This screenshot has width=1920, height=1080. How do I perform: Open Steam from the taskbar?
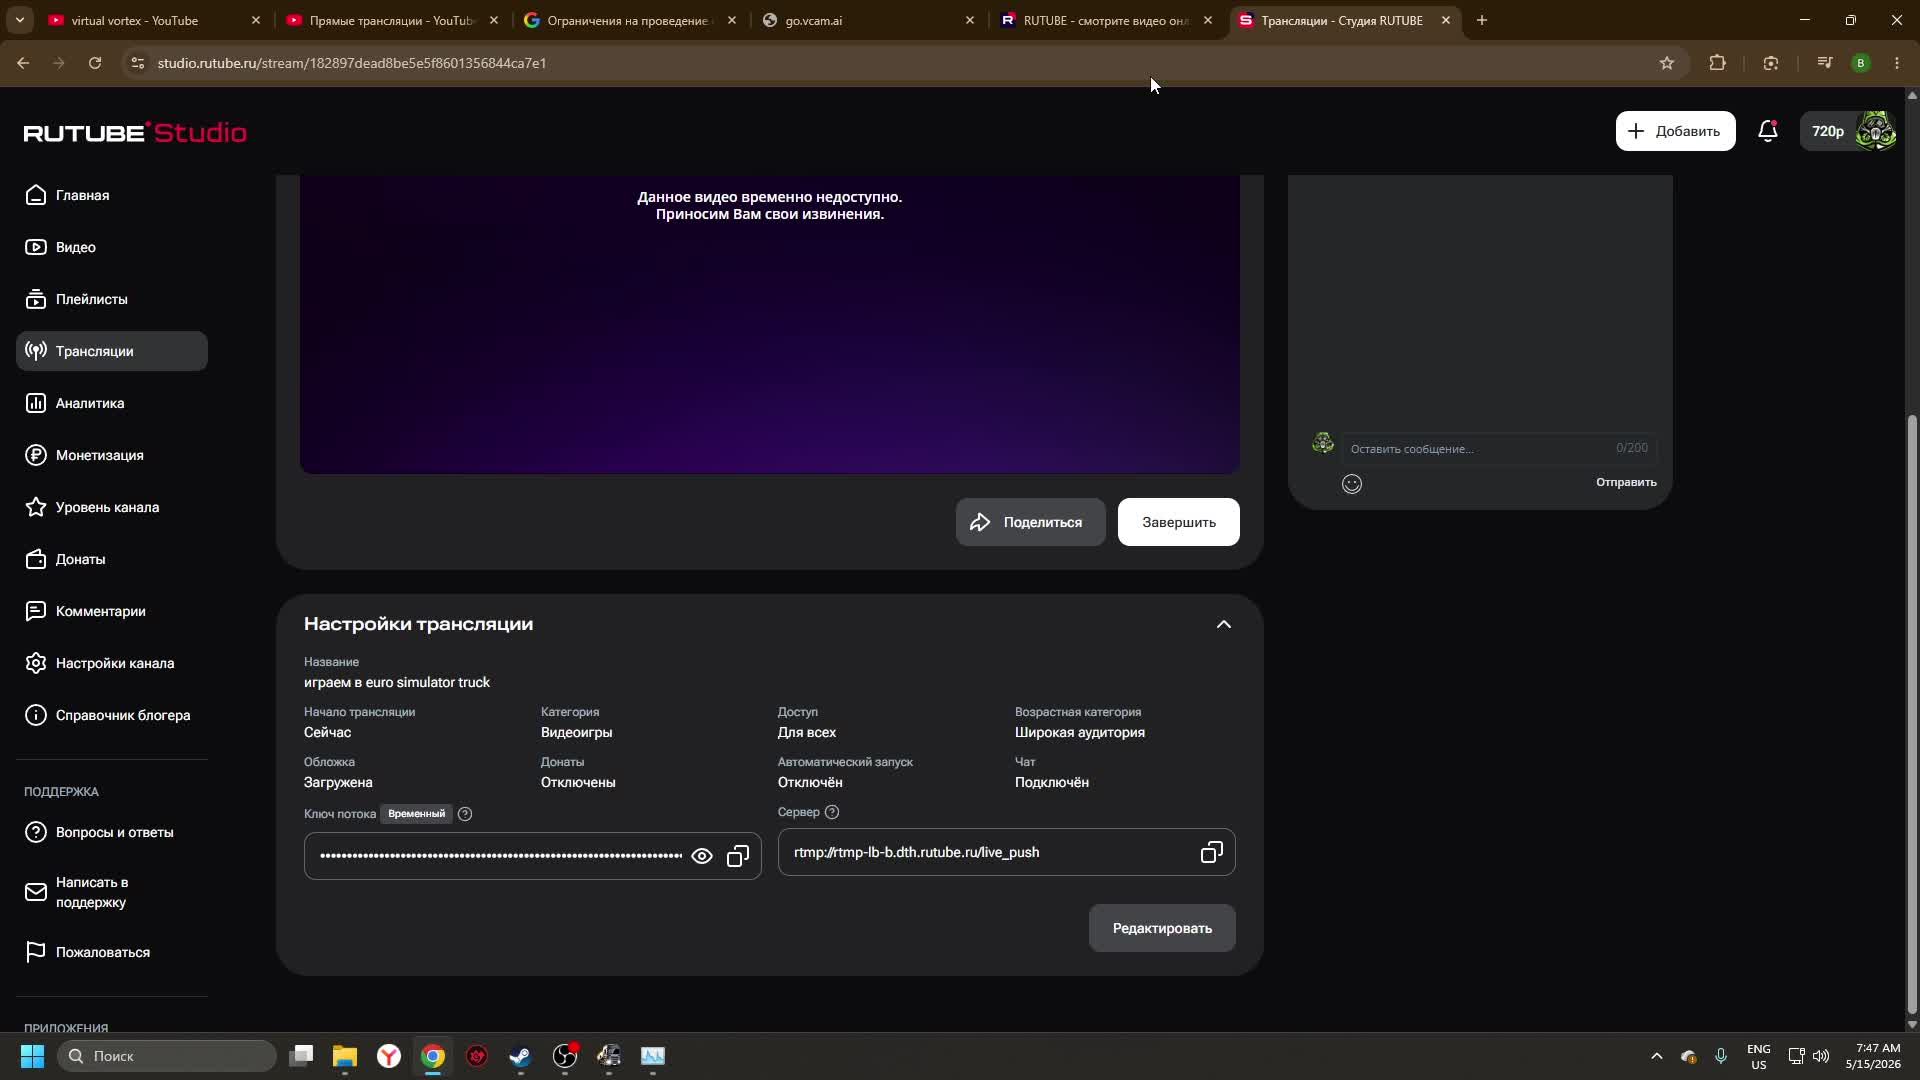coord(521,1056)
